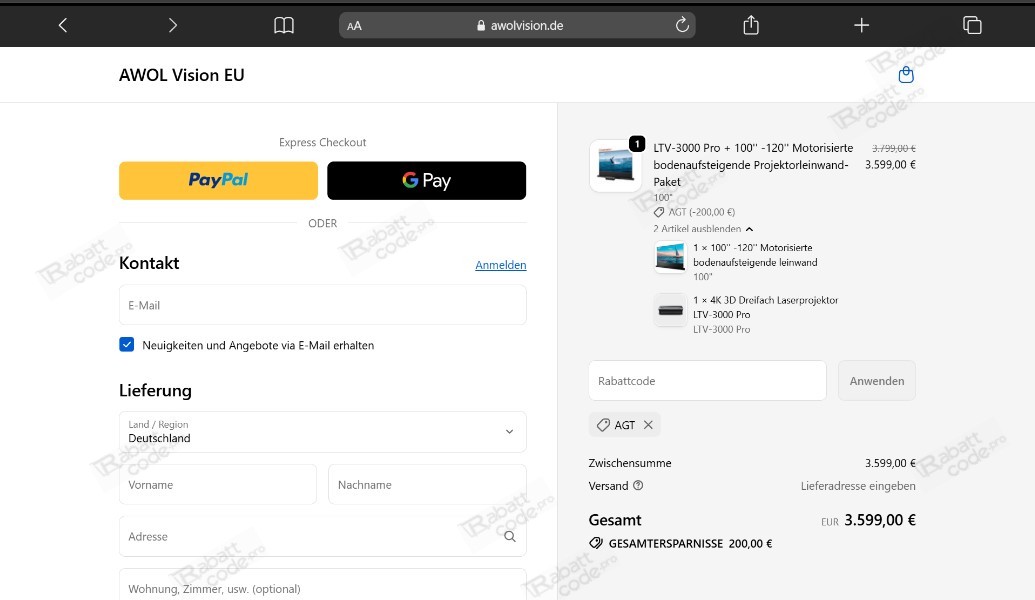Click the address search magnifier icon
Image resolution: width=1035 pixels, height=600 pixels.
click(510, 536)
